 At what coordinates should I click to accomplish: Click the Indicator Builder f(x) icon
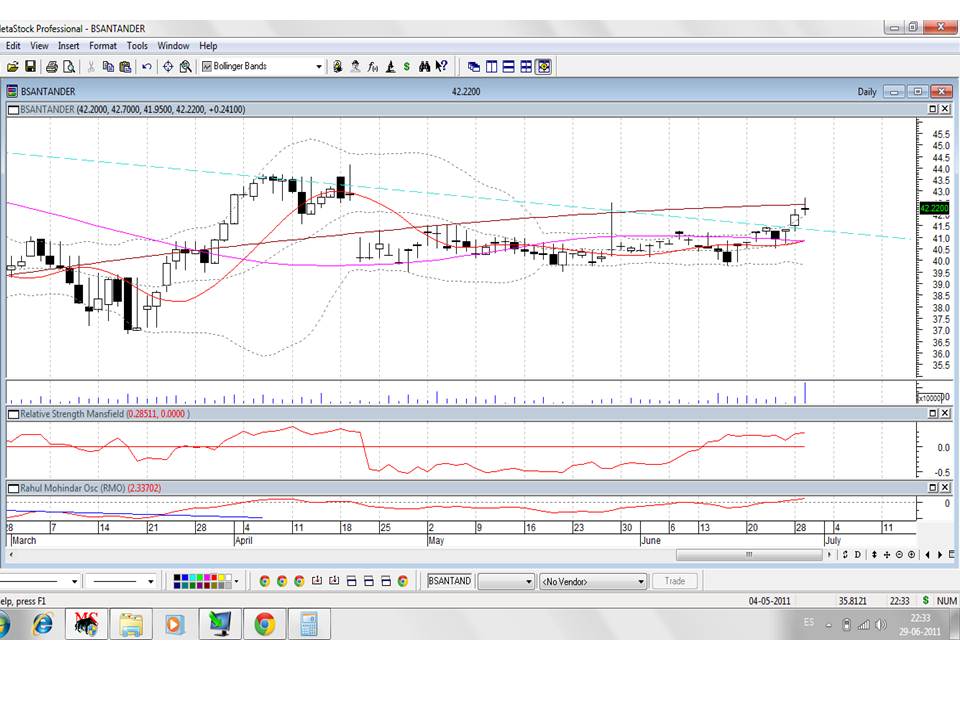click(x=373, y=67)
